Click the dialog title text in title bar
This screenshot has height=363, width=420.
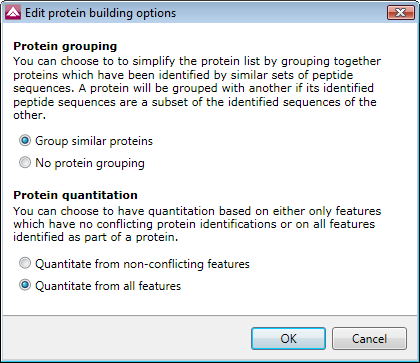pyautogui.click(x=101, y=13)
